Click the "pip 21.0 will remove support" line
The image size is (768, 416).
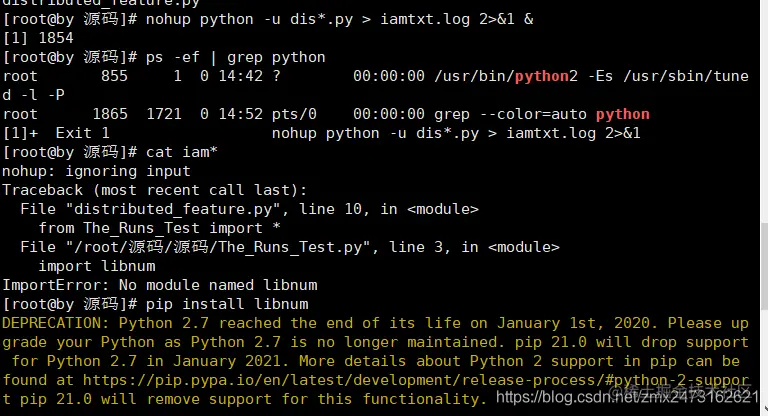(x=244, y=399)
